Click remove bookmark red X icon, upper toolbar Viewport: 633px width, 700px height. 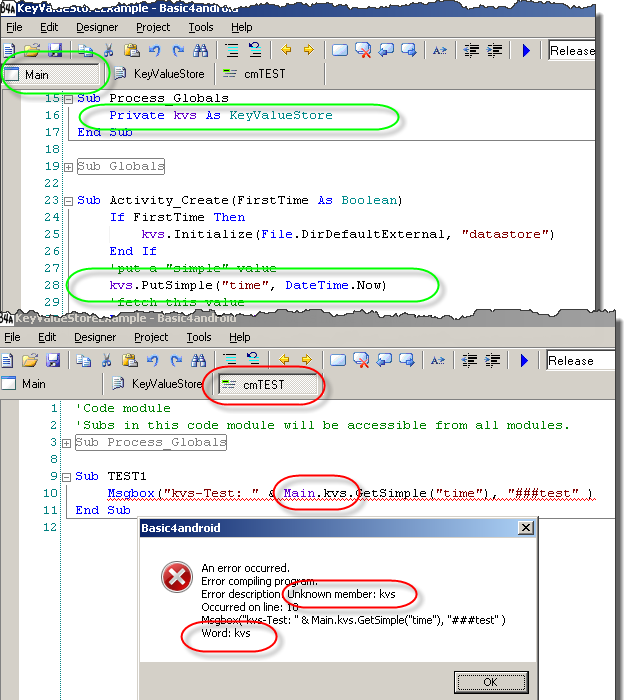(x=363, y=50)
